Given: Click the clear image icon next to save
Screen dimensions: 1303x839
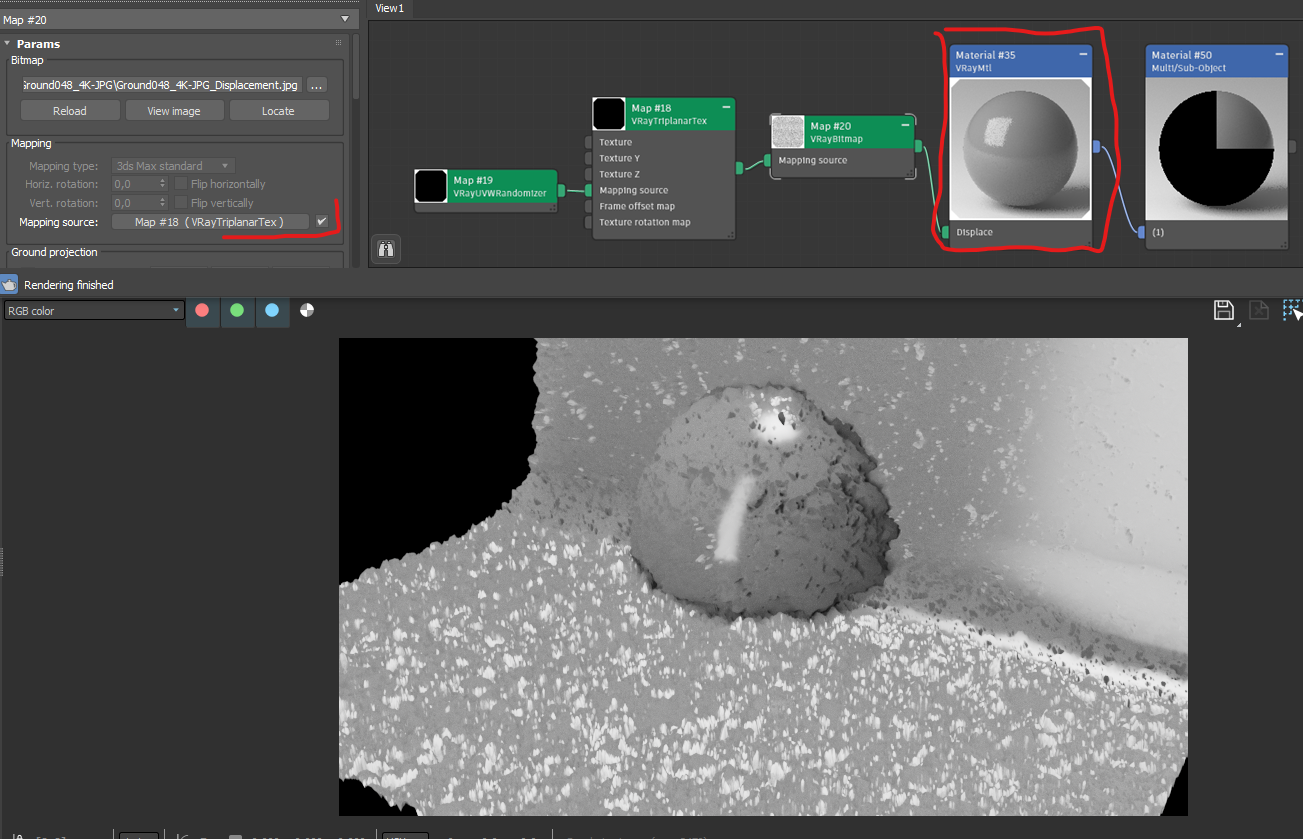Looking at the screenshot, I should (1259, 310).
